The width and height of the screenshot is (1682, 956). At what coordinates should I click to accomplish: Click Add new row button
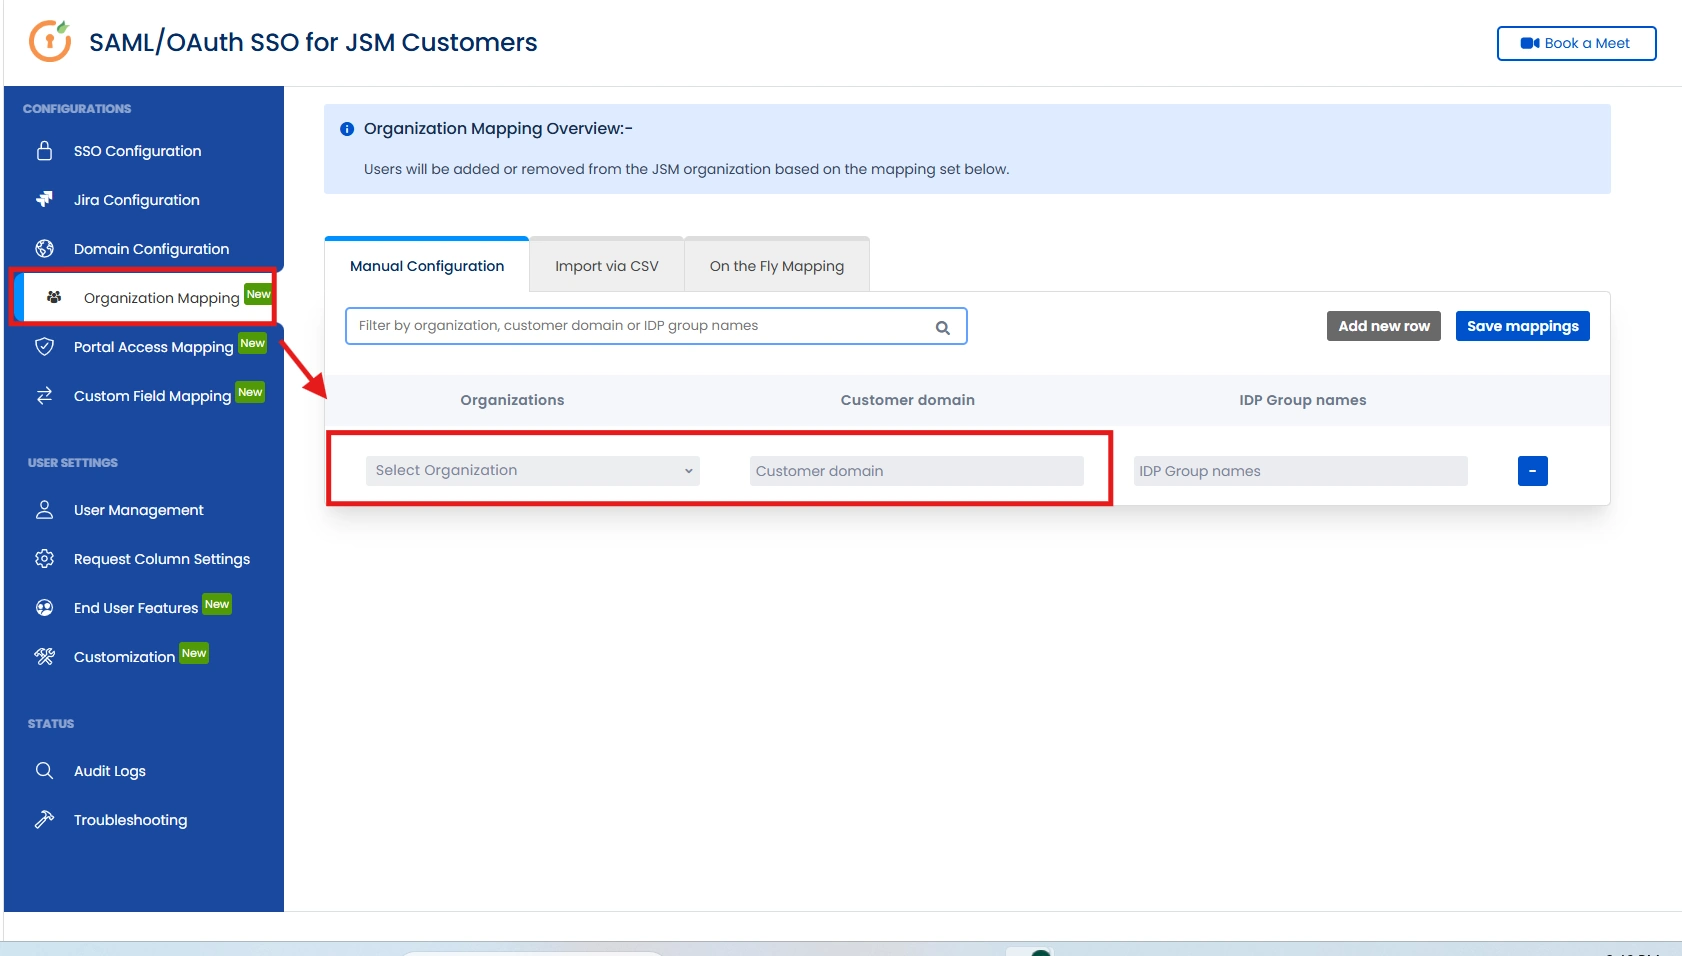pos(1384,326)
